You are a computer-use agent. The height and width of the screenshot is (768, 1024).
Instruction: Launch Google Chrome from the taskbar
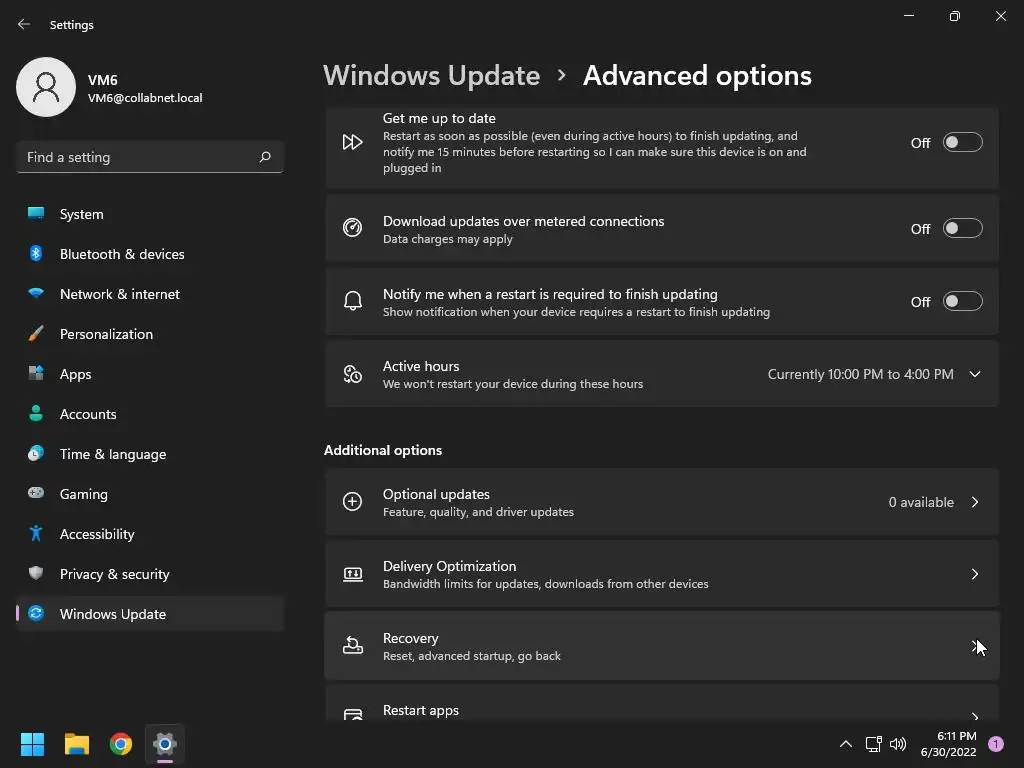coord(121,744)
